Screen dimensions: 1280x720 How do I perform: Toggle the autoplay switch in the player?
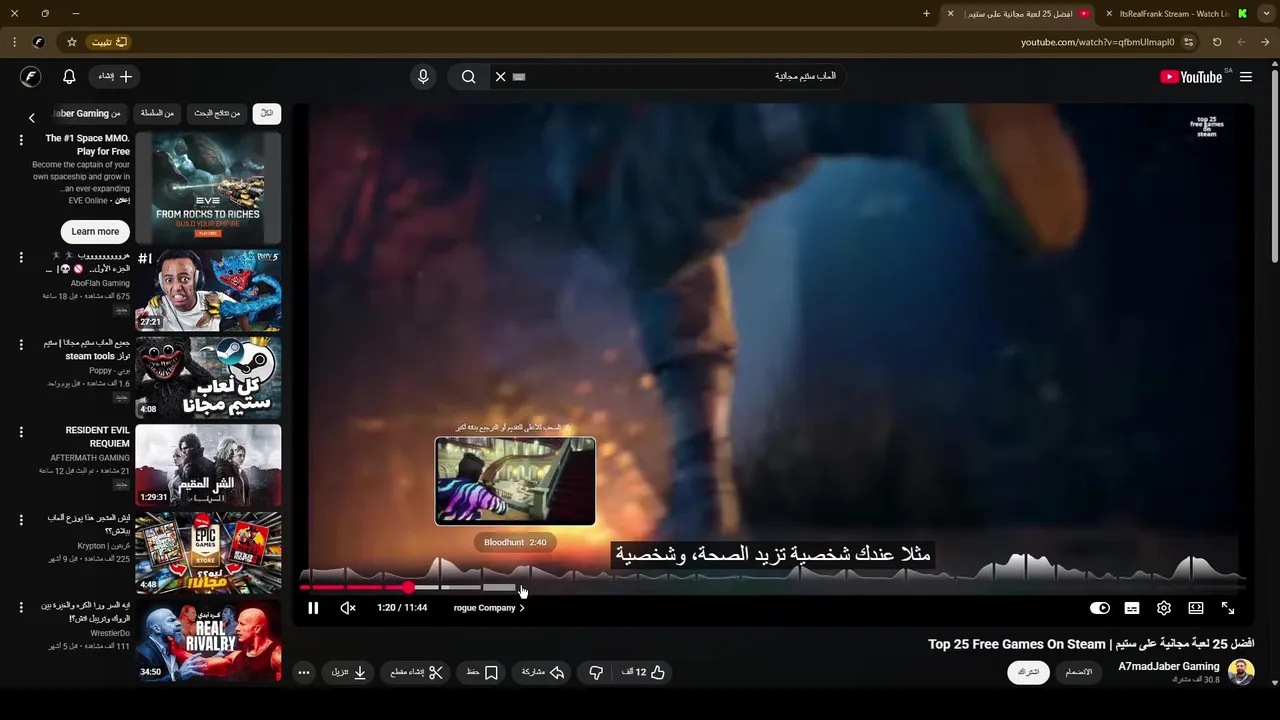(1100, 608)
